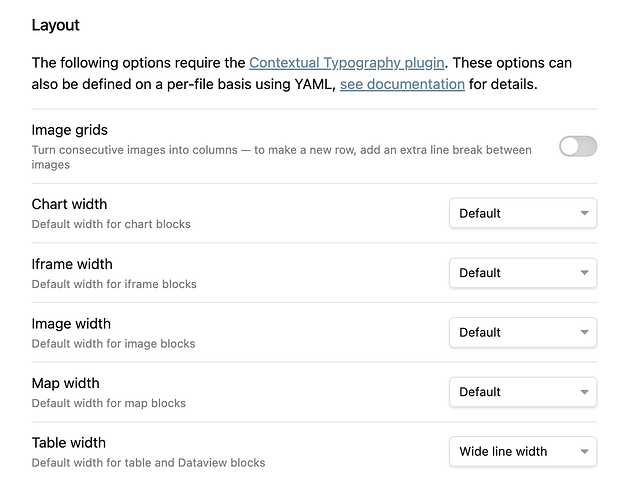Open the Contextual Typography plugin link
Image resolution: width=622 pixels, height=500 pixels.
pyautogui.click(x=346, y=62)
